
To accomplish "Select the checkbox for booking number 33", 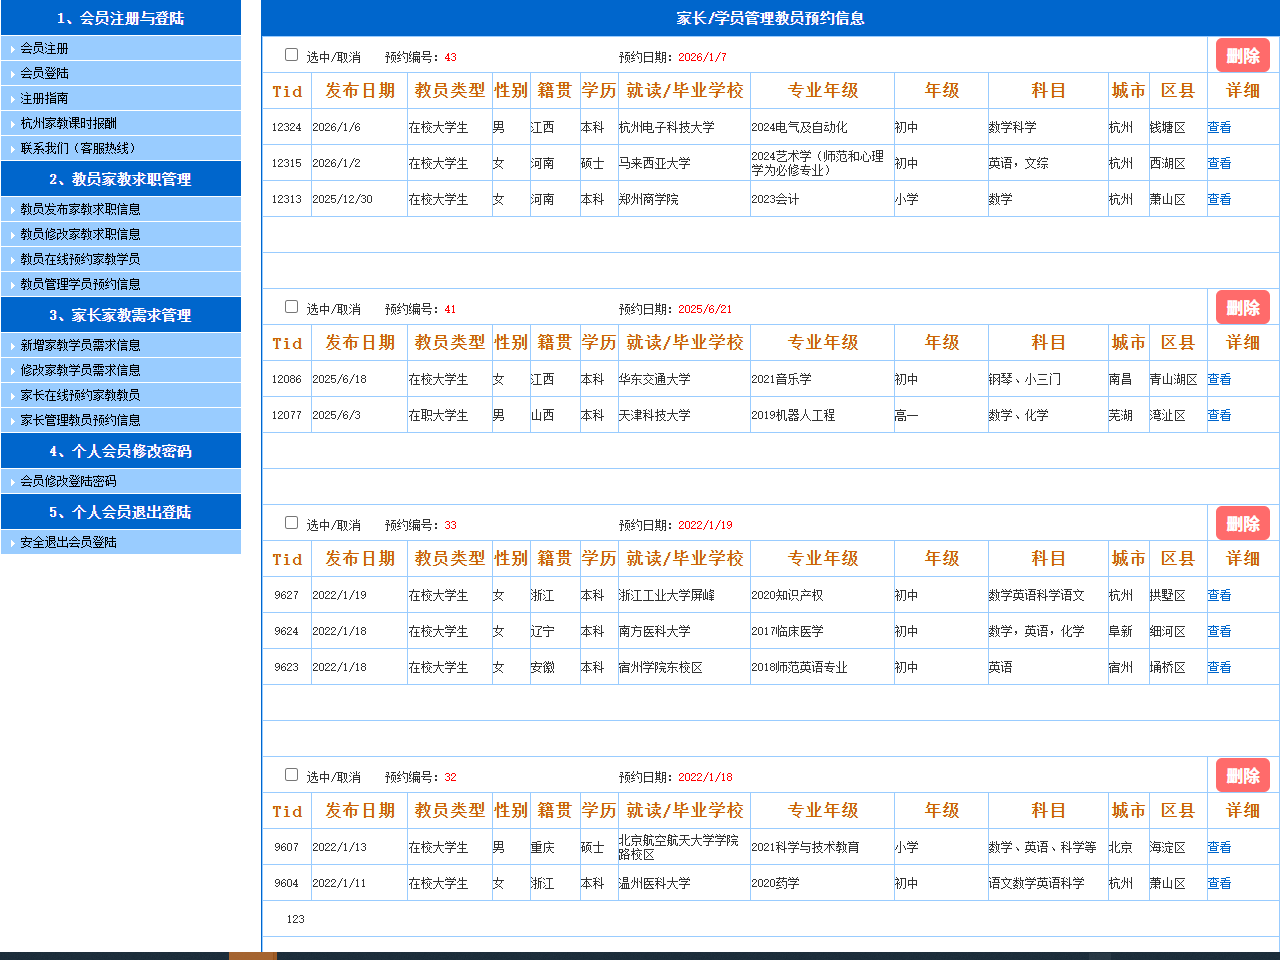I will (291, 523).
